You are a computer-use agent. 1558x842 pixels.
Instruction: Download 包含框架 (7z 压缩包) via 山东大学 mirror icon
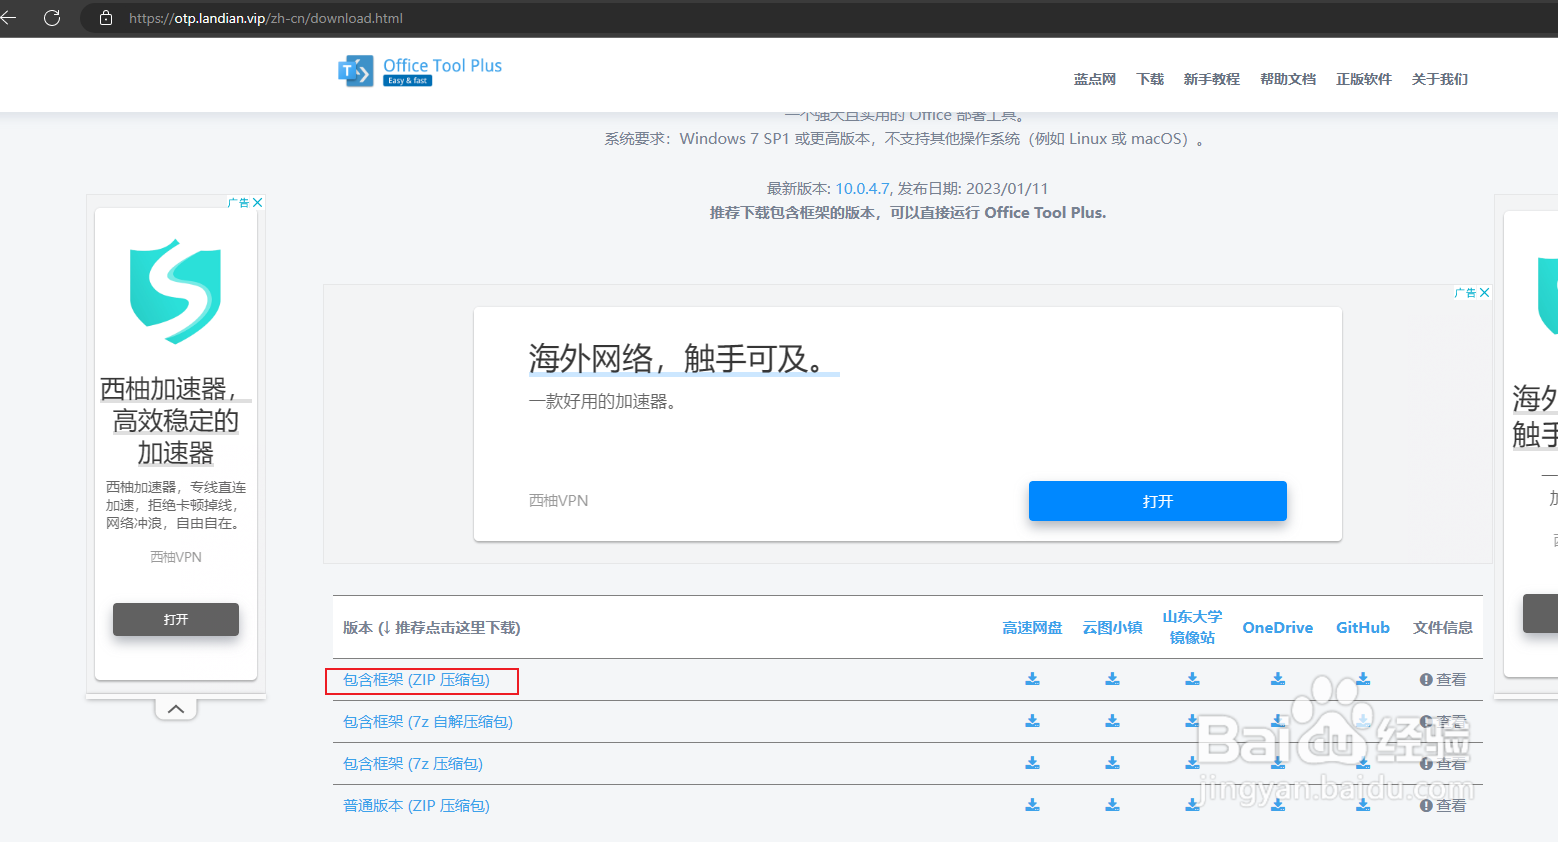[x=1193, y=763]
